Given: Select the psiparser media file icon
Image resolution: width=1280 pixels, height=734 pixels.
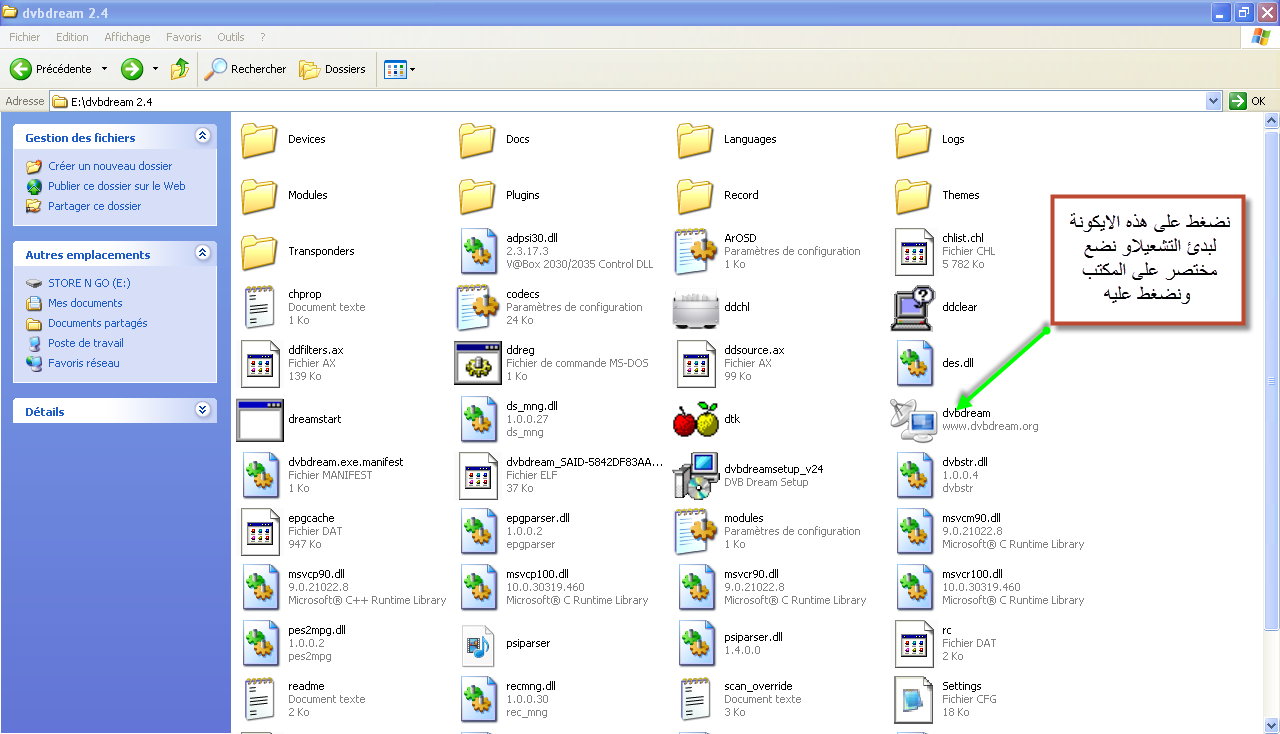Looking at the screenshot, I should point(478,644).
